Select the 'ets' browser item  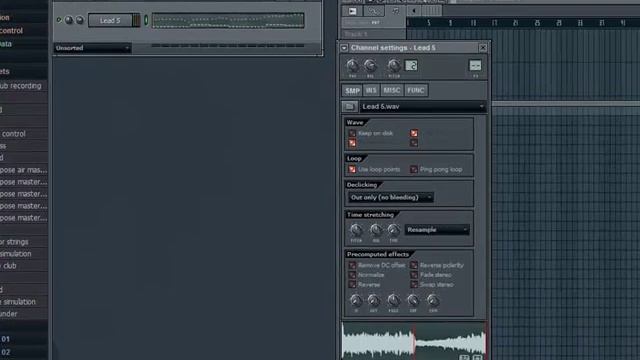tap(5, 71)
